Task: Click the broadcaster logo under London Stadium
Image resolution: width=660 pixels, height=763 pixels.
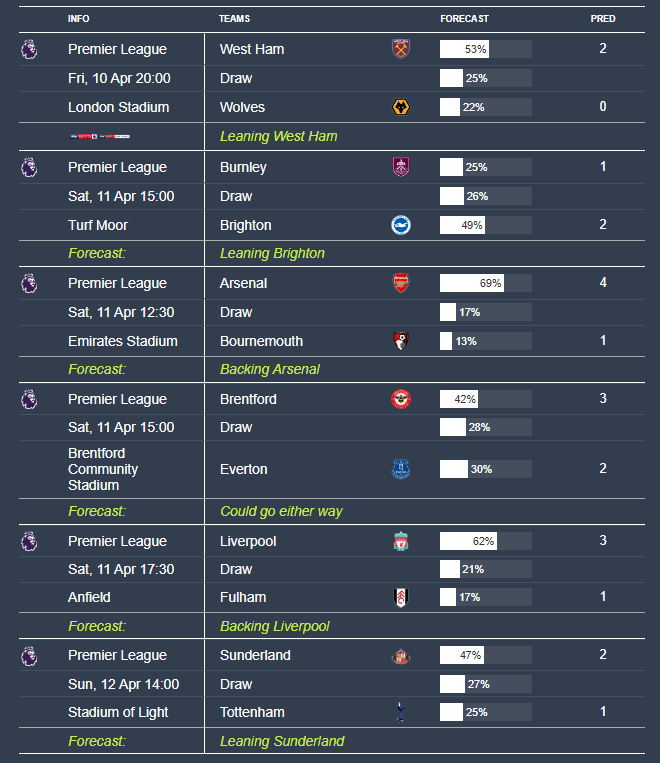Action: pyautogui.click(x=100, y=136)
